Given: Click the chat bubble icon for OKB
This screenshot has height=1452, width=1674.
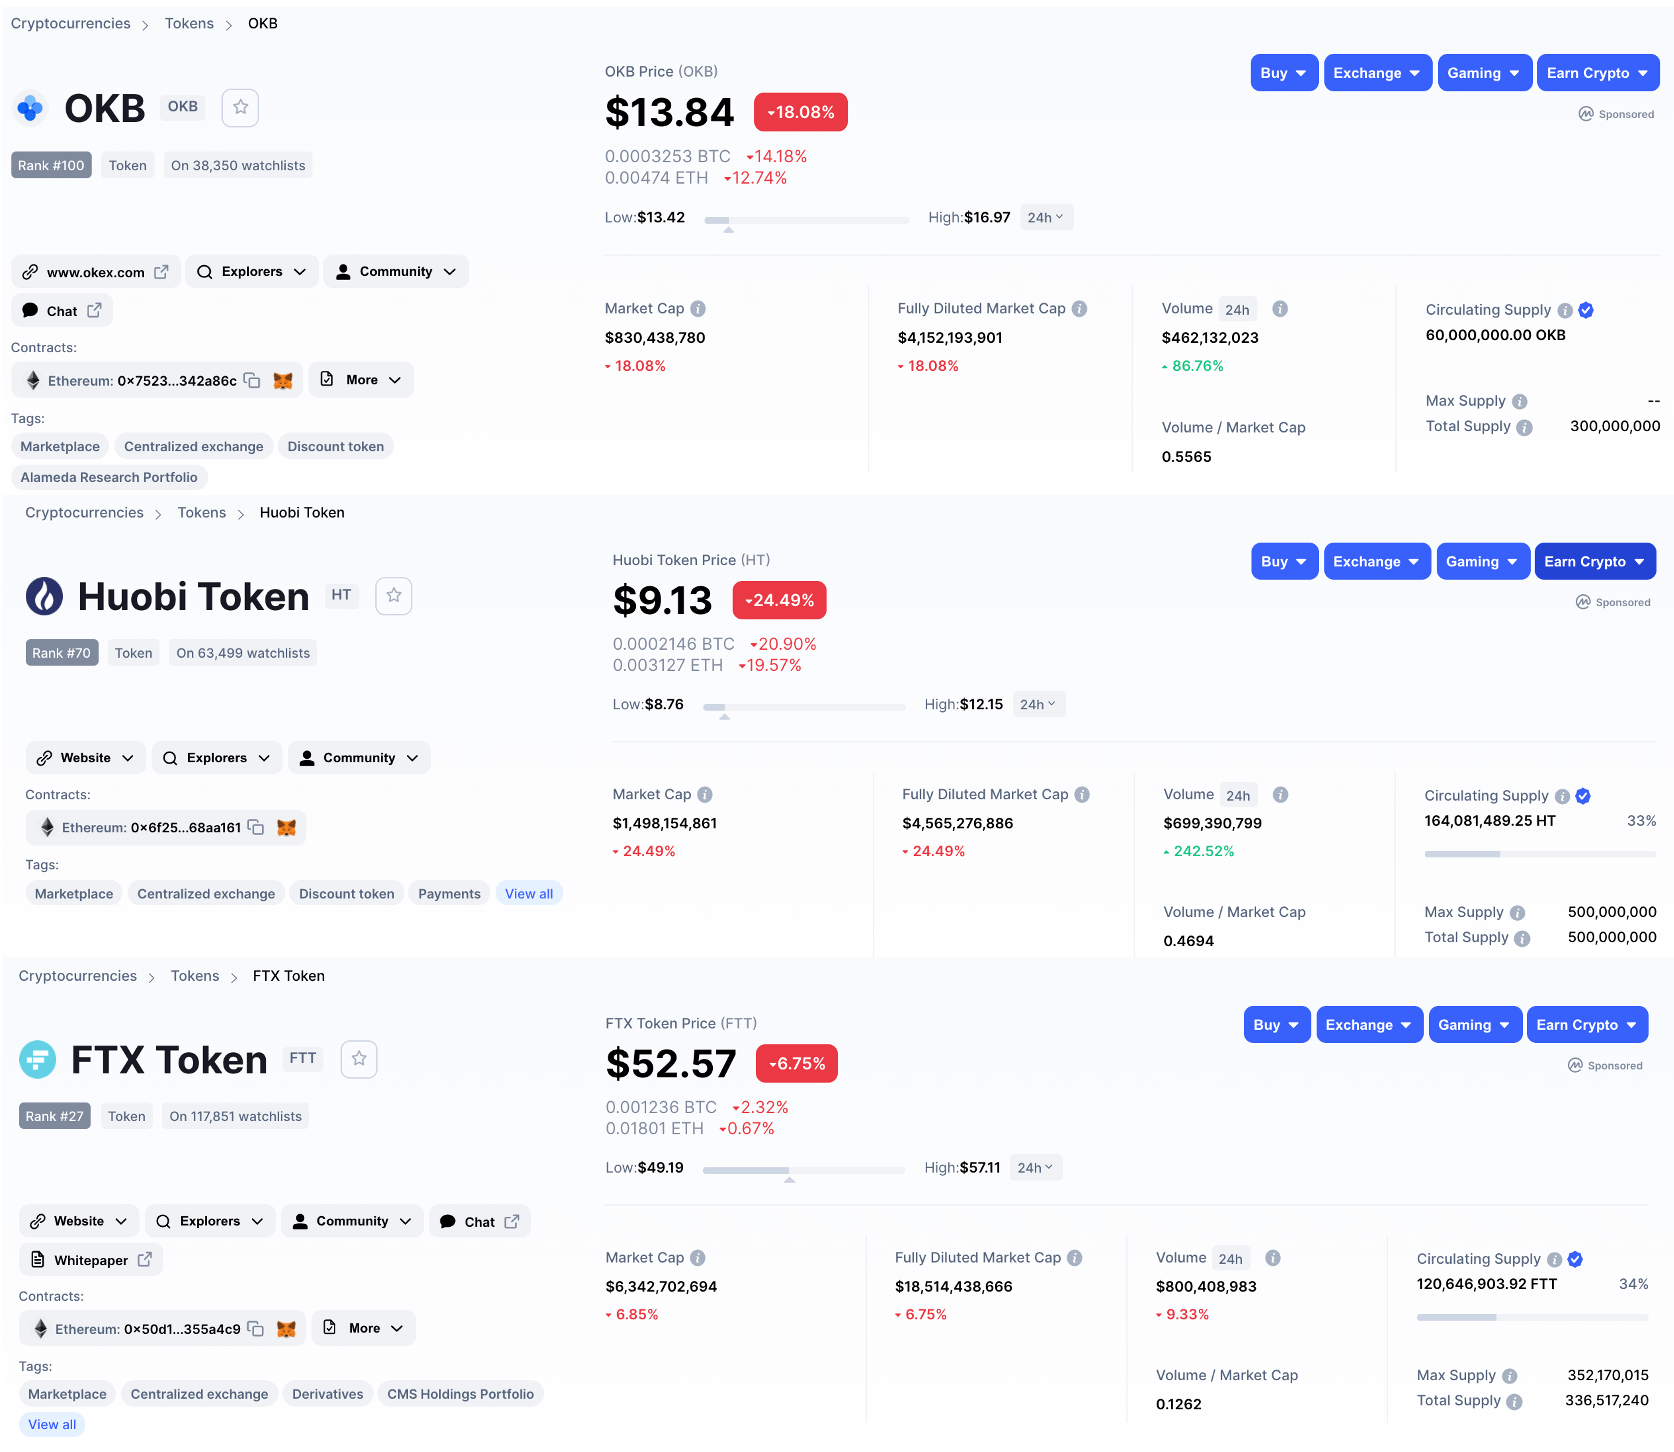Looking at the screenshot, I should (x=31, y=310).
